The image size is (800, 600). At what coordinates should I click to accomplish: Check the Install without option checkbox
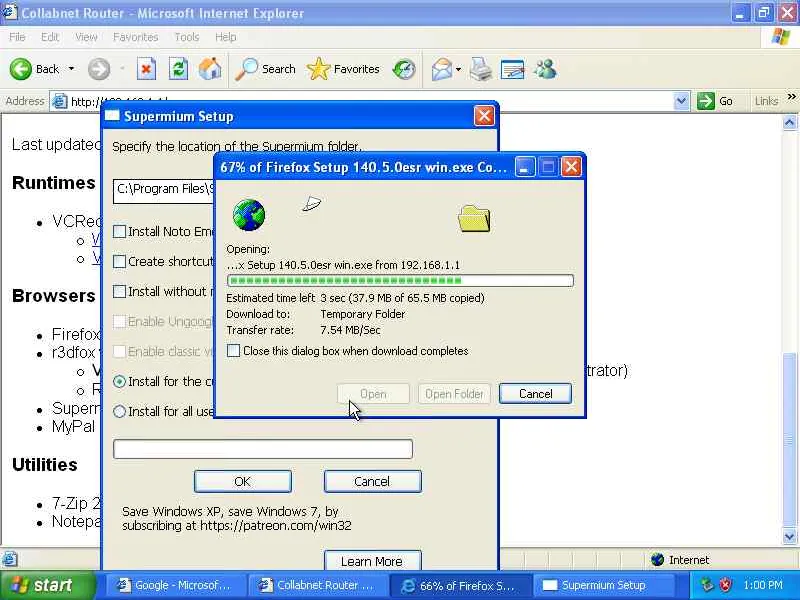(119, 291)
